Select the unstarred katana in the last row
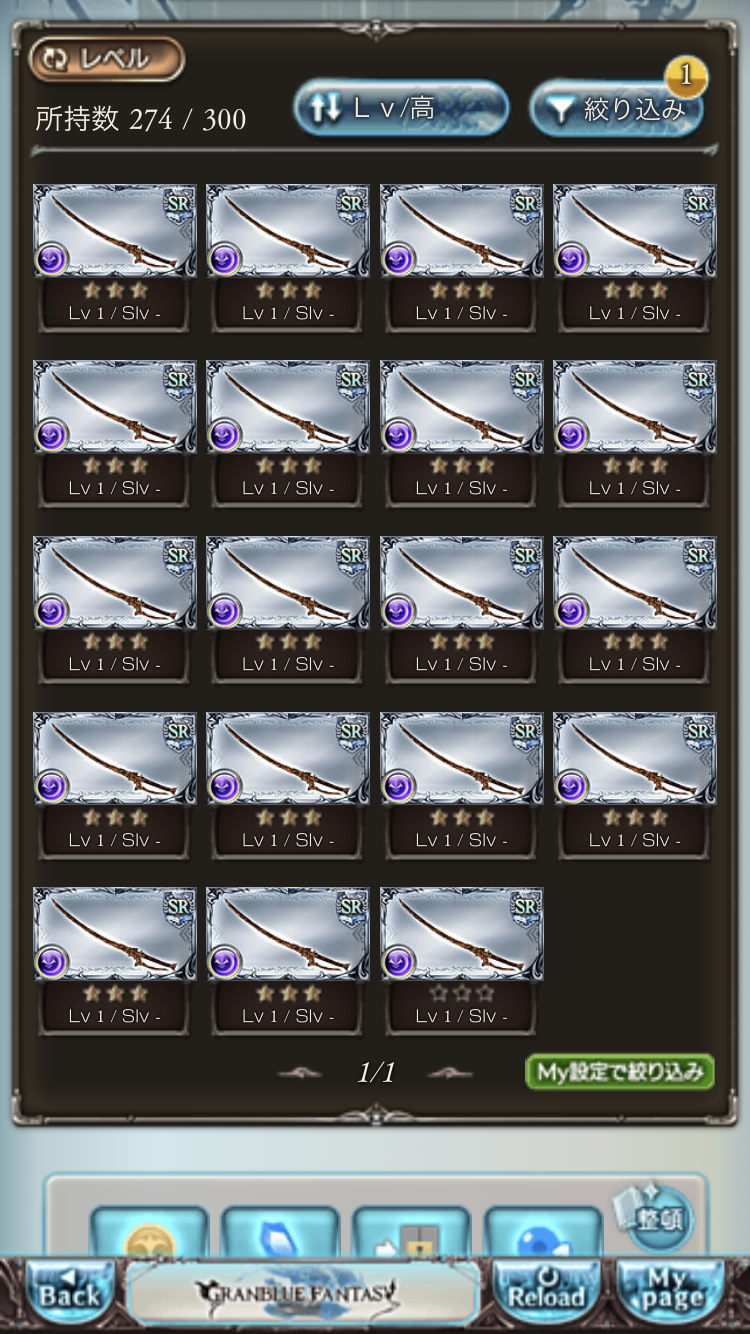750x1334 pixels. pos(461,961)
